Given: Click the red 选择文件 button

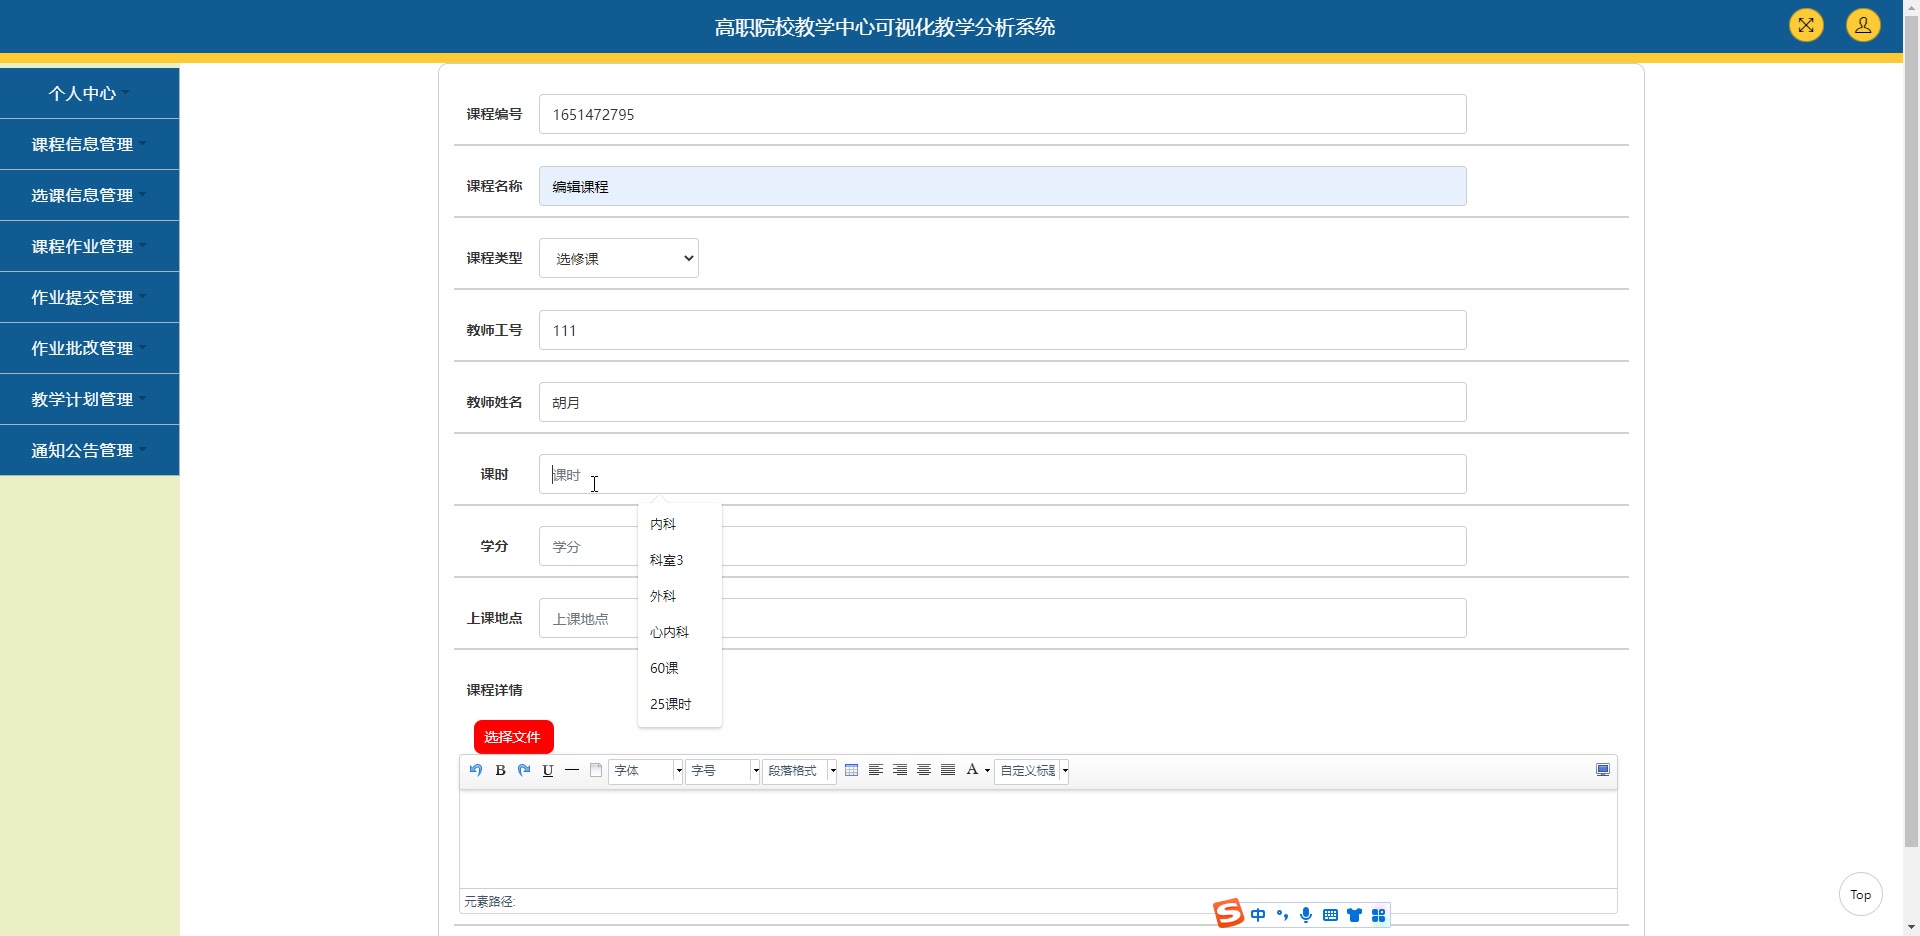Looking at the screenshot, I should point(514,737).
